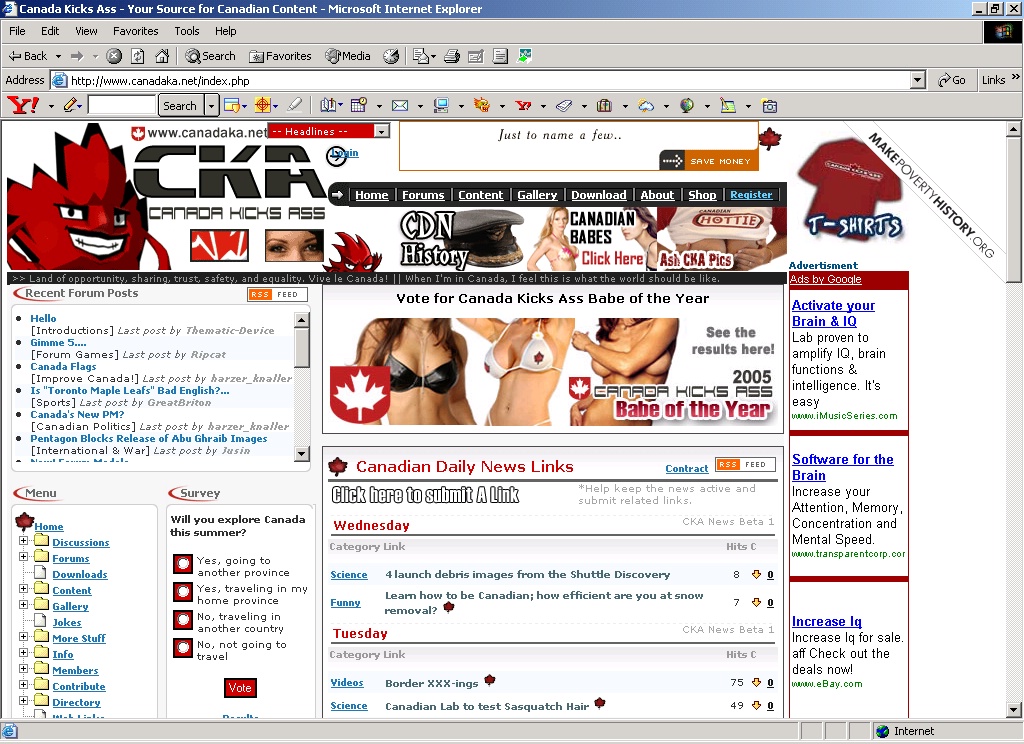Open the File menu
Screen dimensions: 1024x744
coord(18,31)
